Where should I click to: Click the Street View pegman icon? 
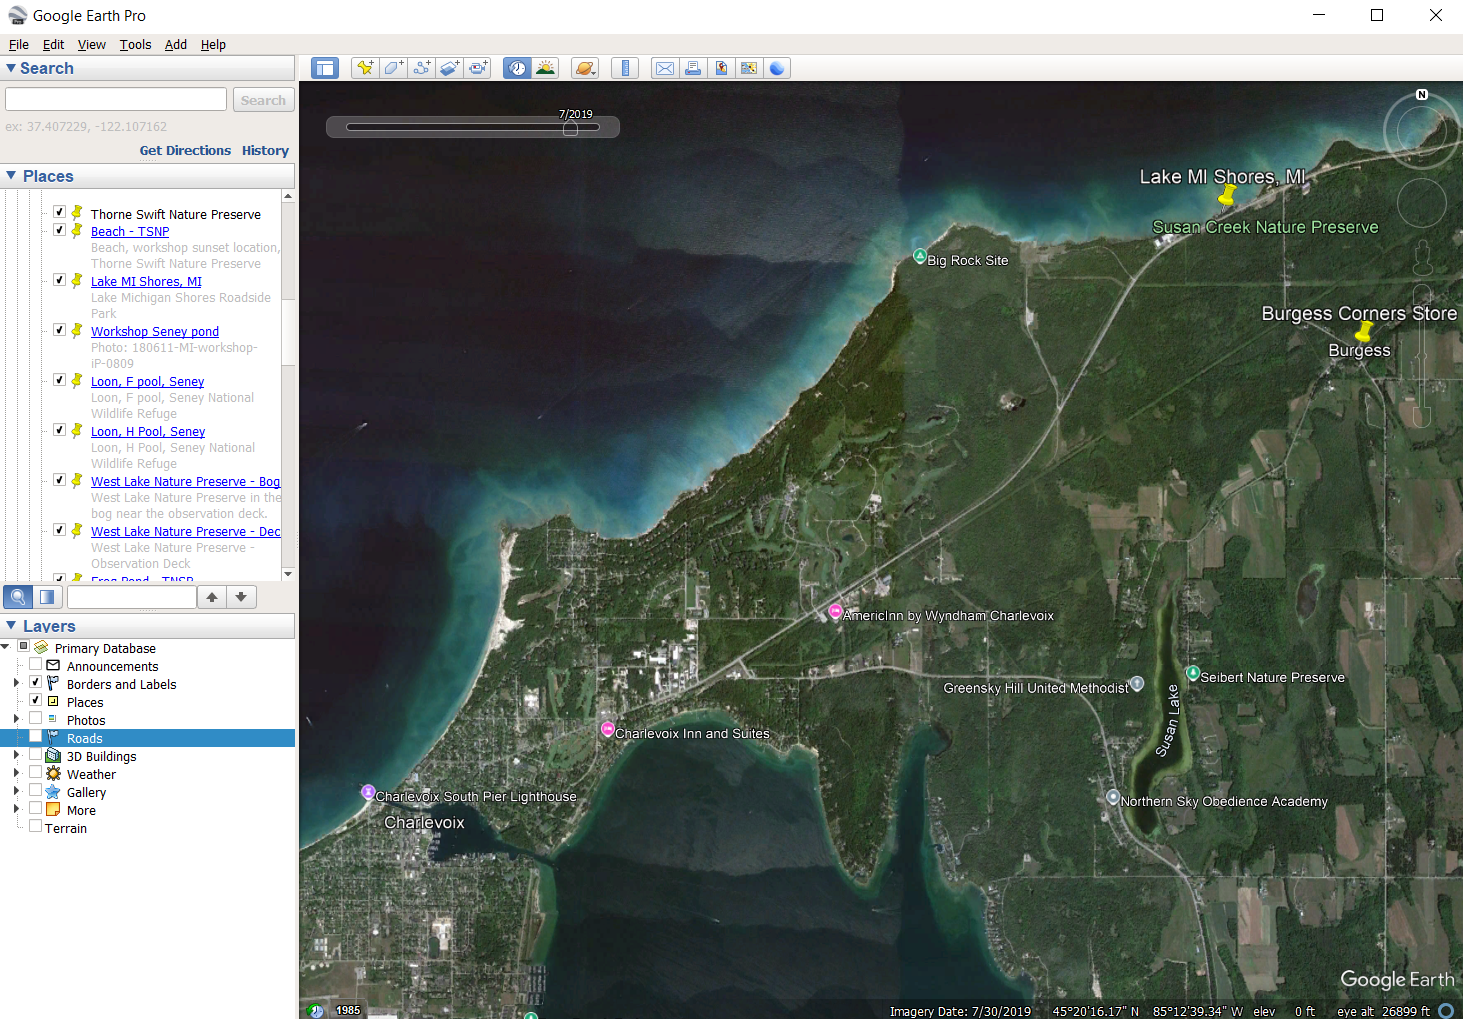(1422, 258)
